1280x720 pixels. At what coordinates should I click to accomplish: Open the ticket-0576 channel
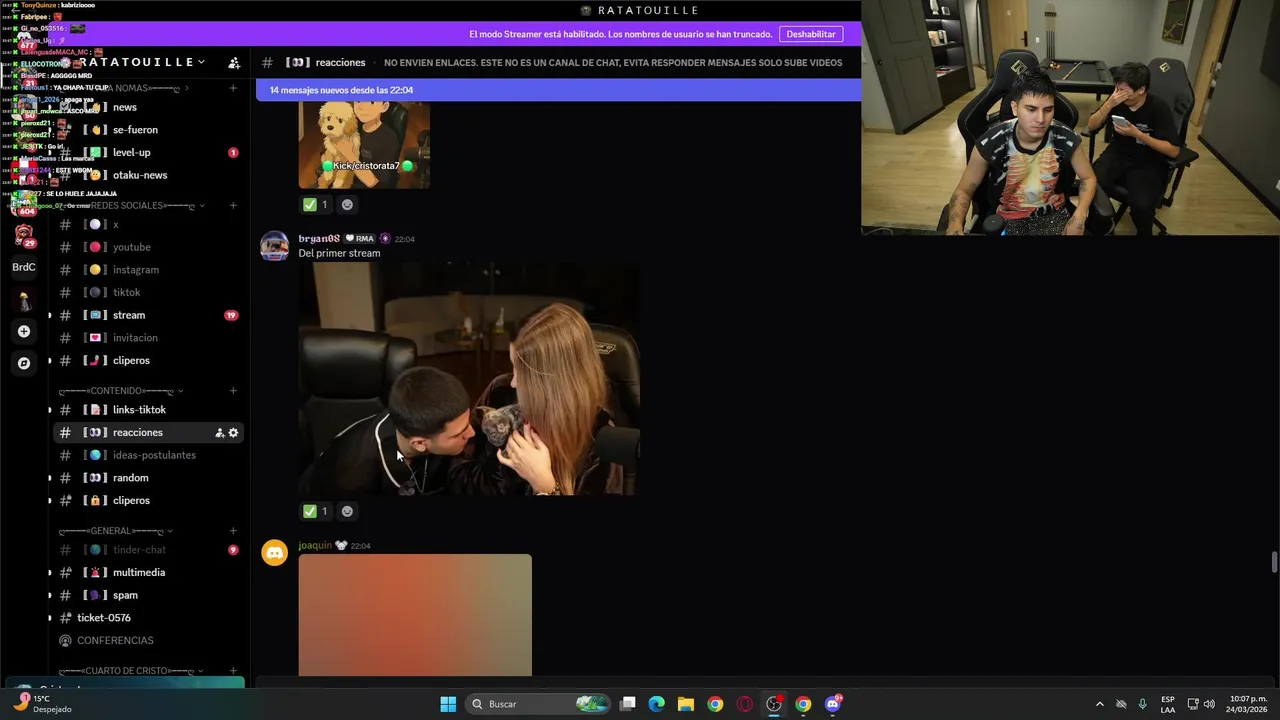[x=147, y=618]
